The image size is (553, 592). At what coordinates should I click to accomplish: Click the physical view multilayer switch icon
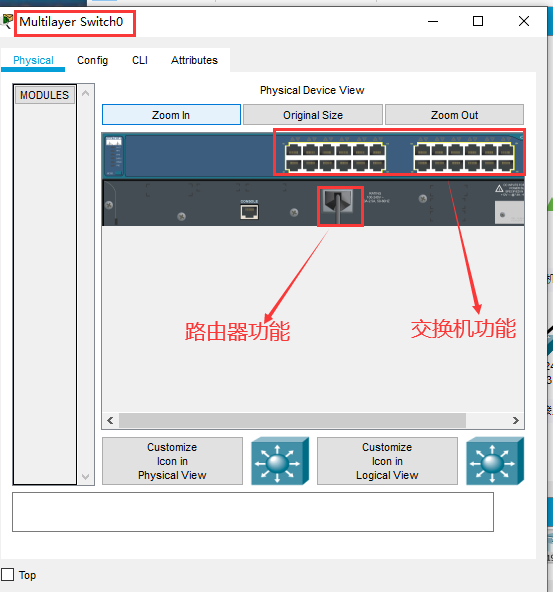(280, 461)
